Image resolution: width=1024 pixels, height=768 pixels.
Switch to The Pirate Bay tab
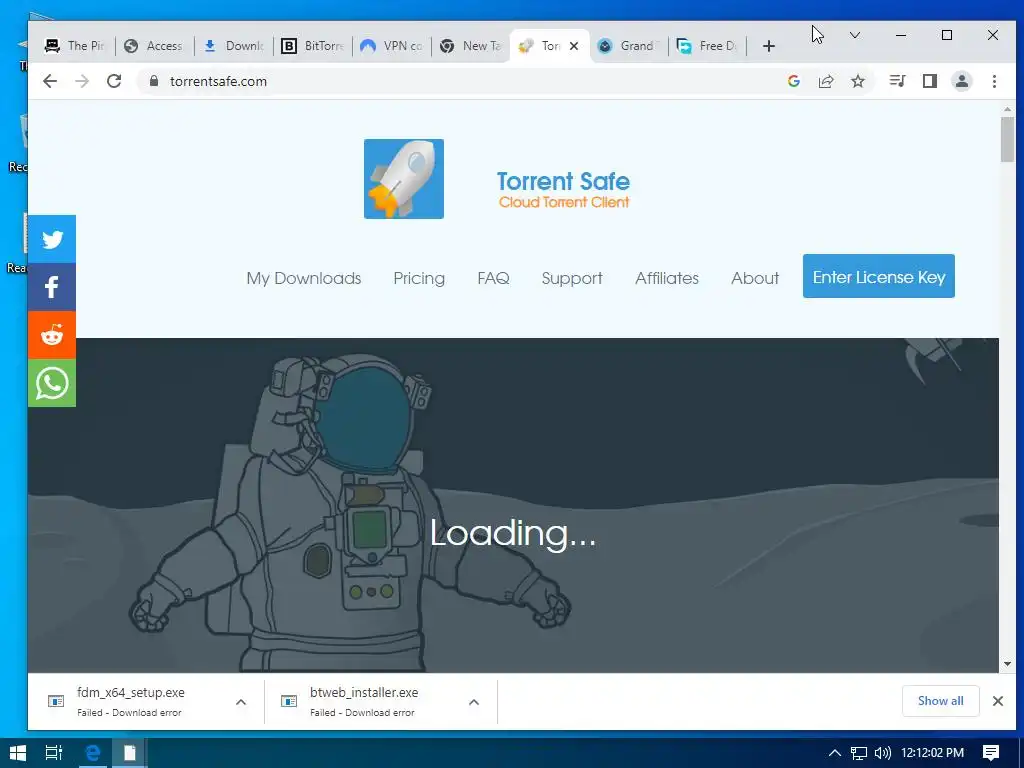(74, 46)
